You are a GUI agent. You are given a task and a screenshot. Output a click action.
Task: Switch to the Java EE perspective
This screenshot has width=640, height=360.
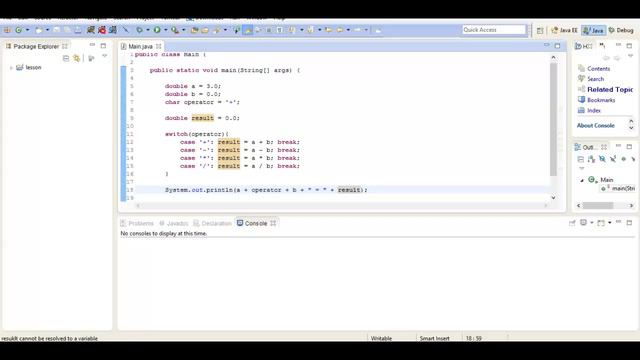pos(564,30)
